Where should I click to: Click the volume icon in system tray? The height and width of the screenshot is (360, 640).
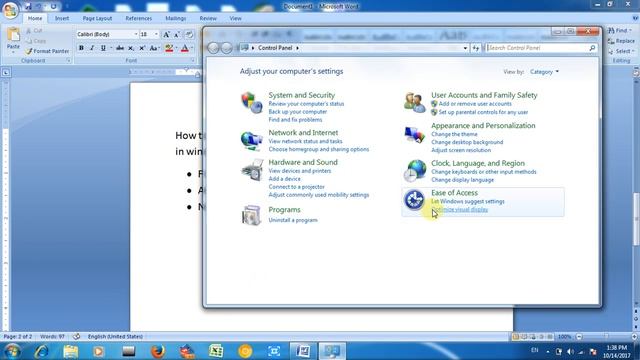tap(570, 351)
